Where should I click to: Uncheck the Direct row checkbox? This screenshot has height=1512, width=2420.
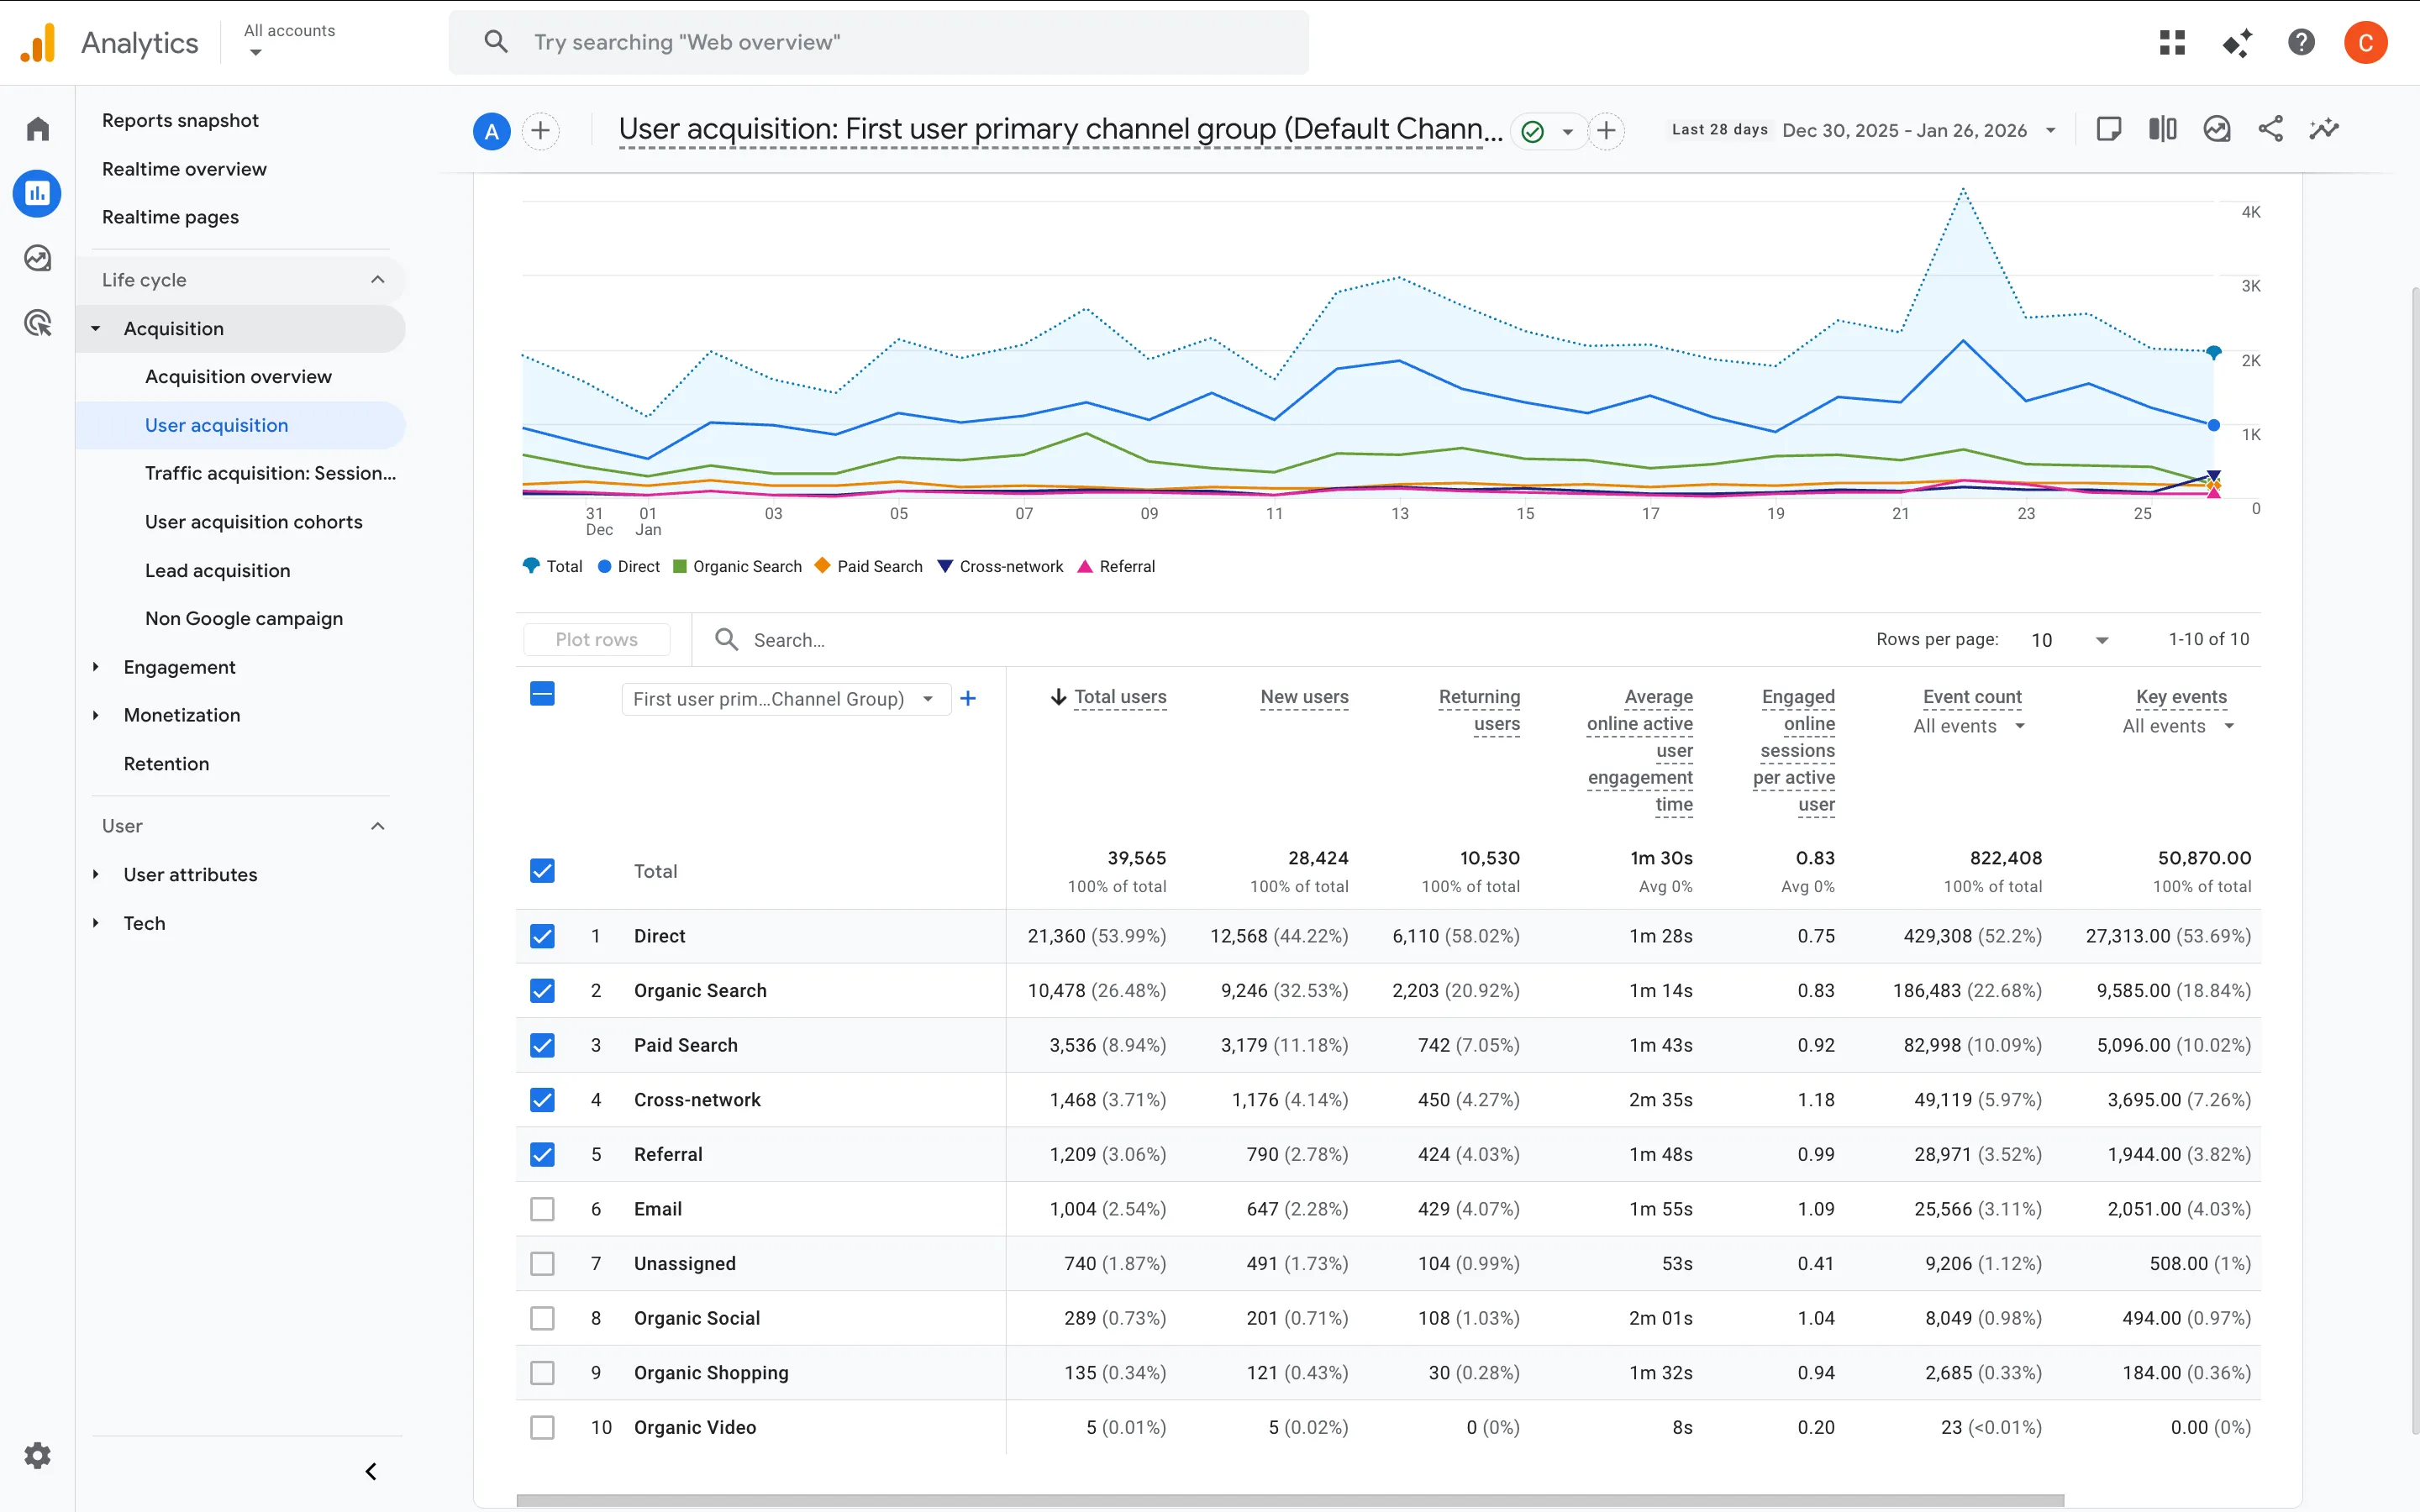(x=543, y=936)
